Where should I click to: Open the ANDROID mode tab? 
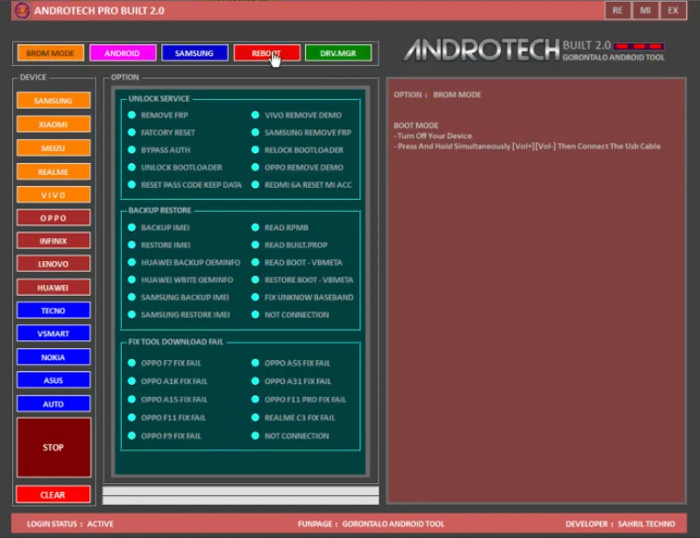[x=122, y=53]
